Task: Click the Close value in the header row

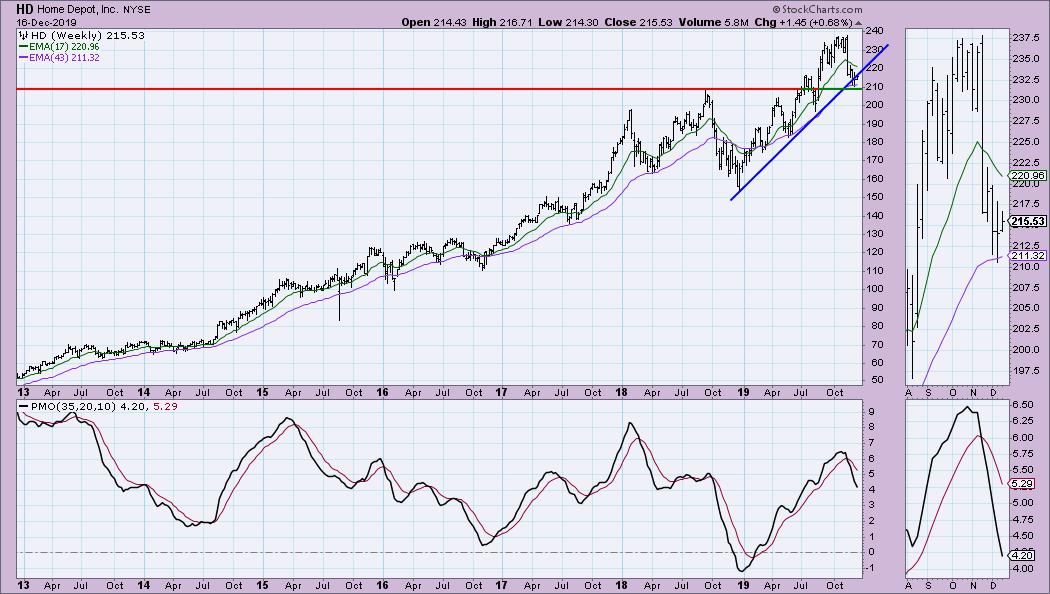Action: tap(656, 22)
